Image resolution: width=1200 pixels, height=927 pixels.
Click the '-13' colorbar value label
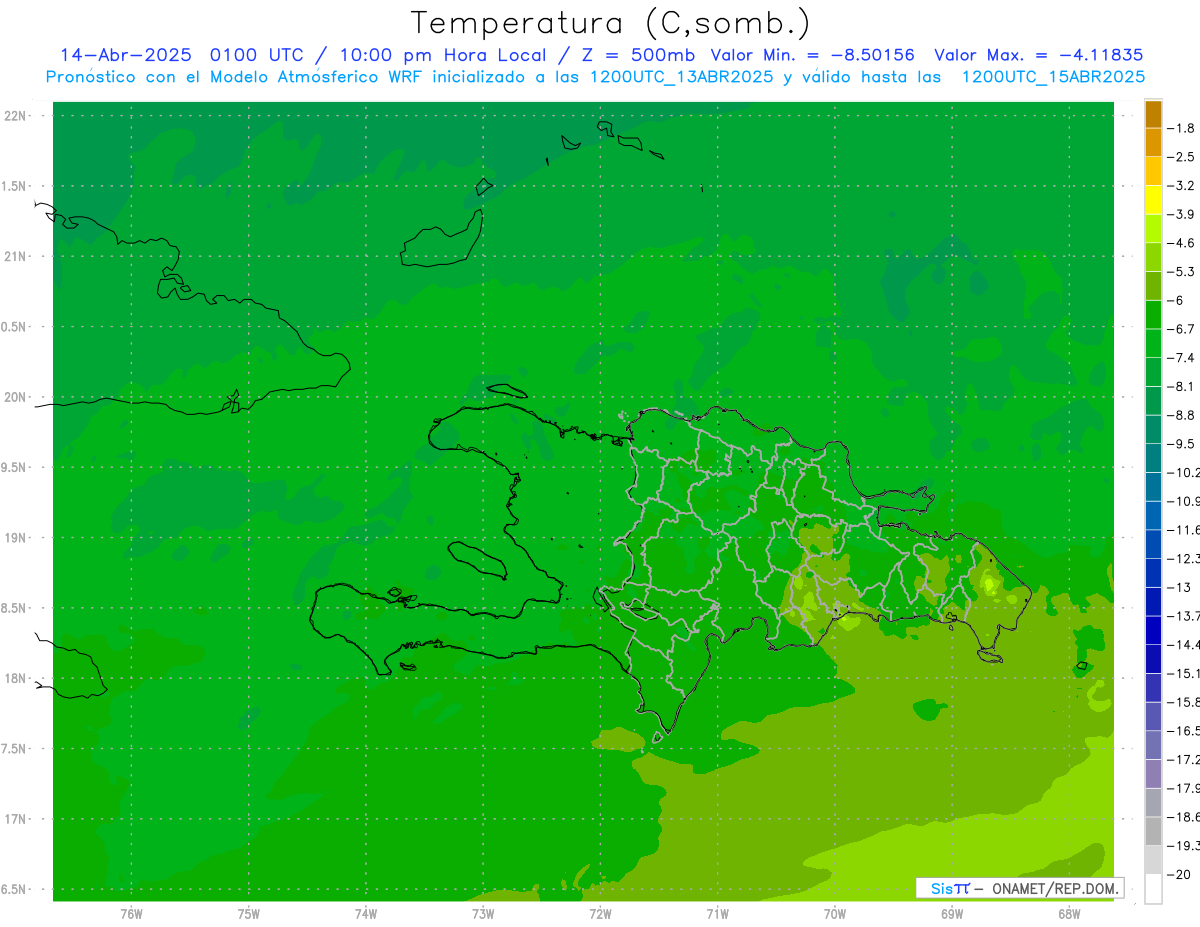(x=1179, y=587)
